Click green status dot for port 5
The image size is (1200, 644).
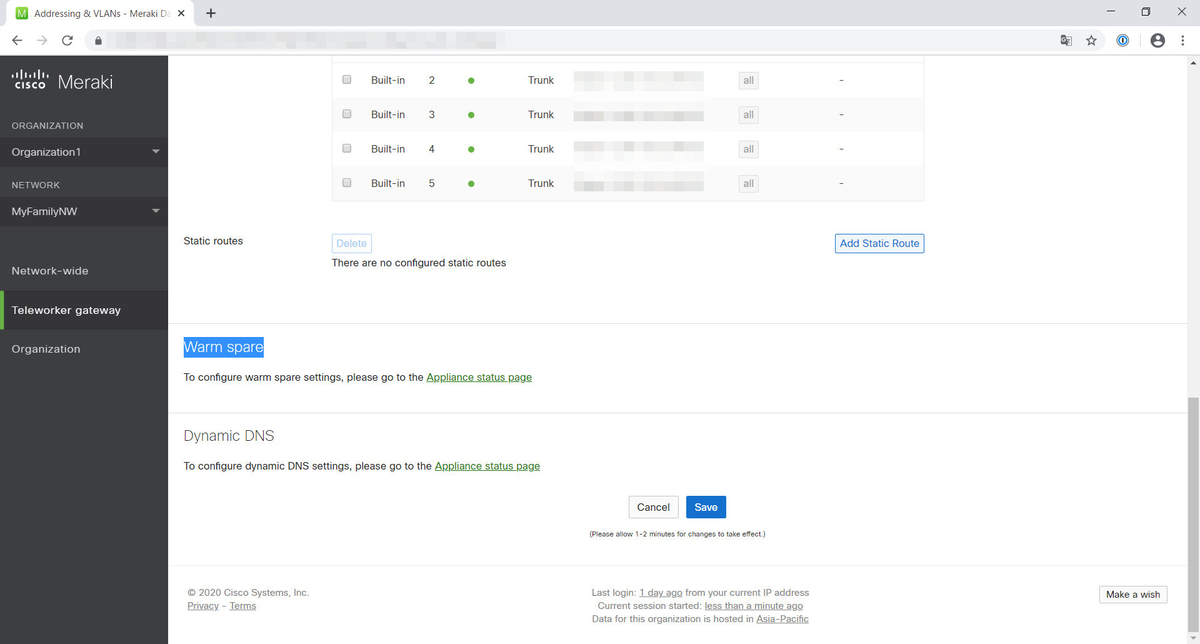[471, 184]
